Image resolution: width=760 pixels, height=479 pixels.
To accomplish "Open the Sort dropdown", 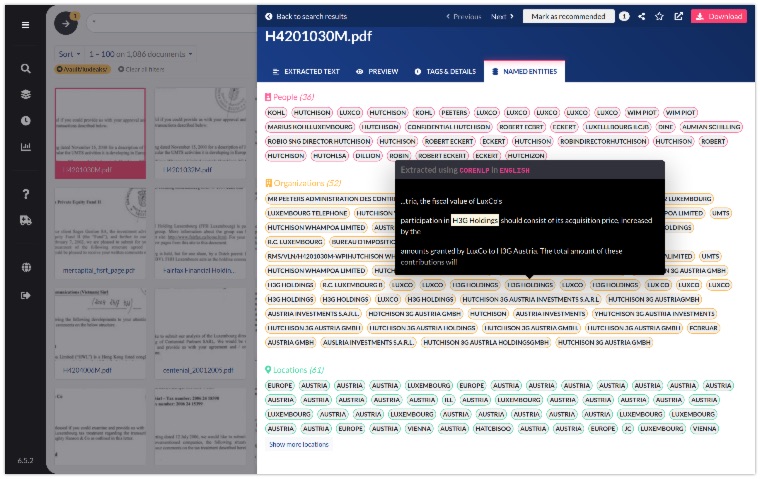I will click(x=69, y=54).
